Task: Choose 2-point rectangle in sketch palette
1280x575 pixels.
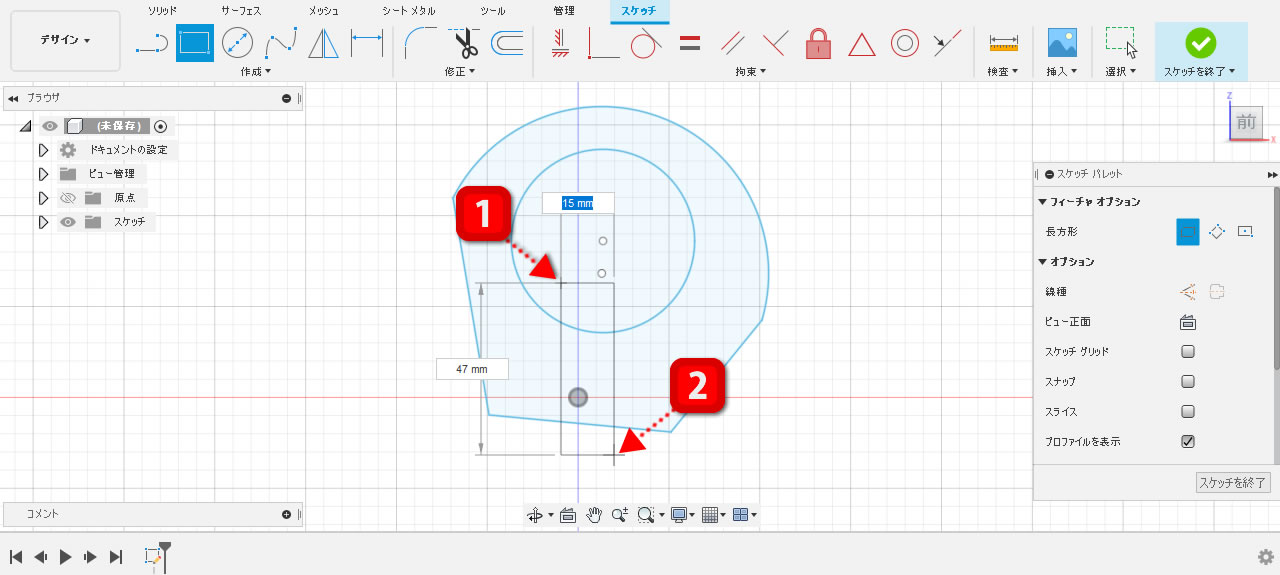Action: [1187, 231]
